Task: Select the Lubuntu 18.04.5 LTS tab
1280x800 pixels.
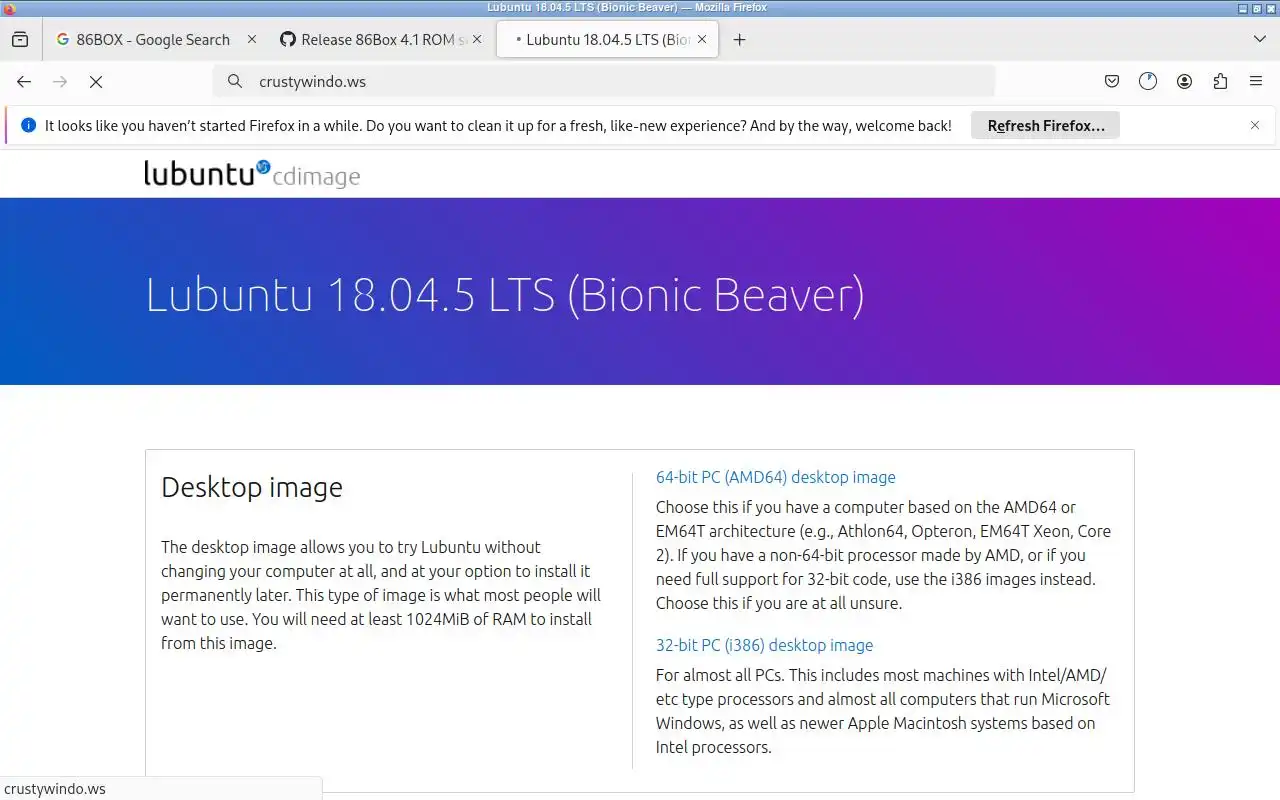Action: (607, 40)
